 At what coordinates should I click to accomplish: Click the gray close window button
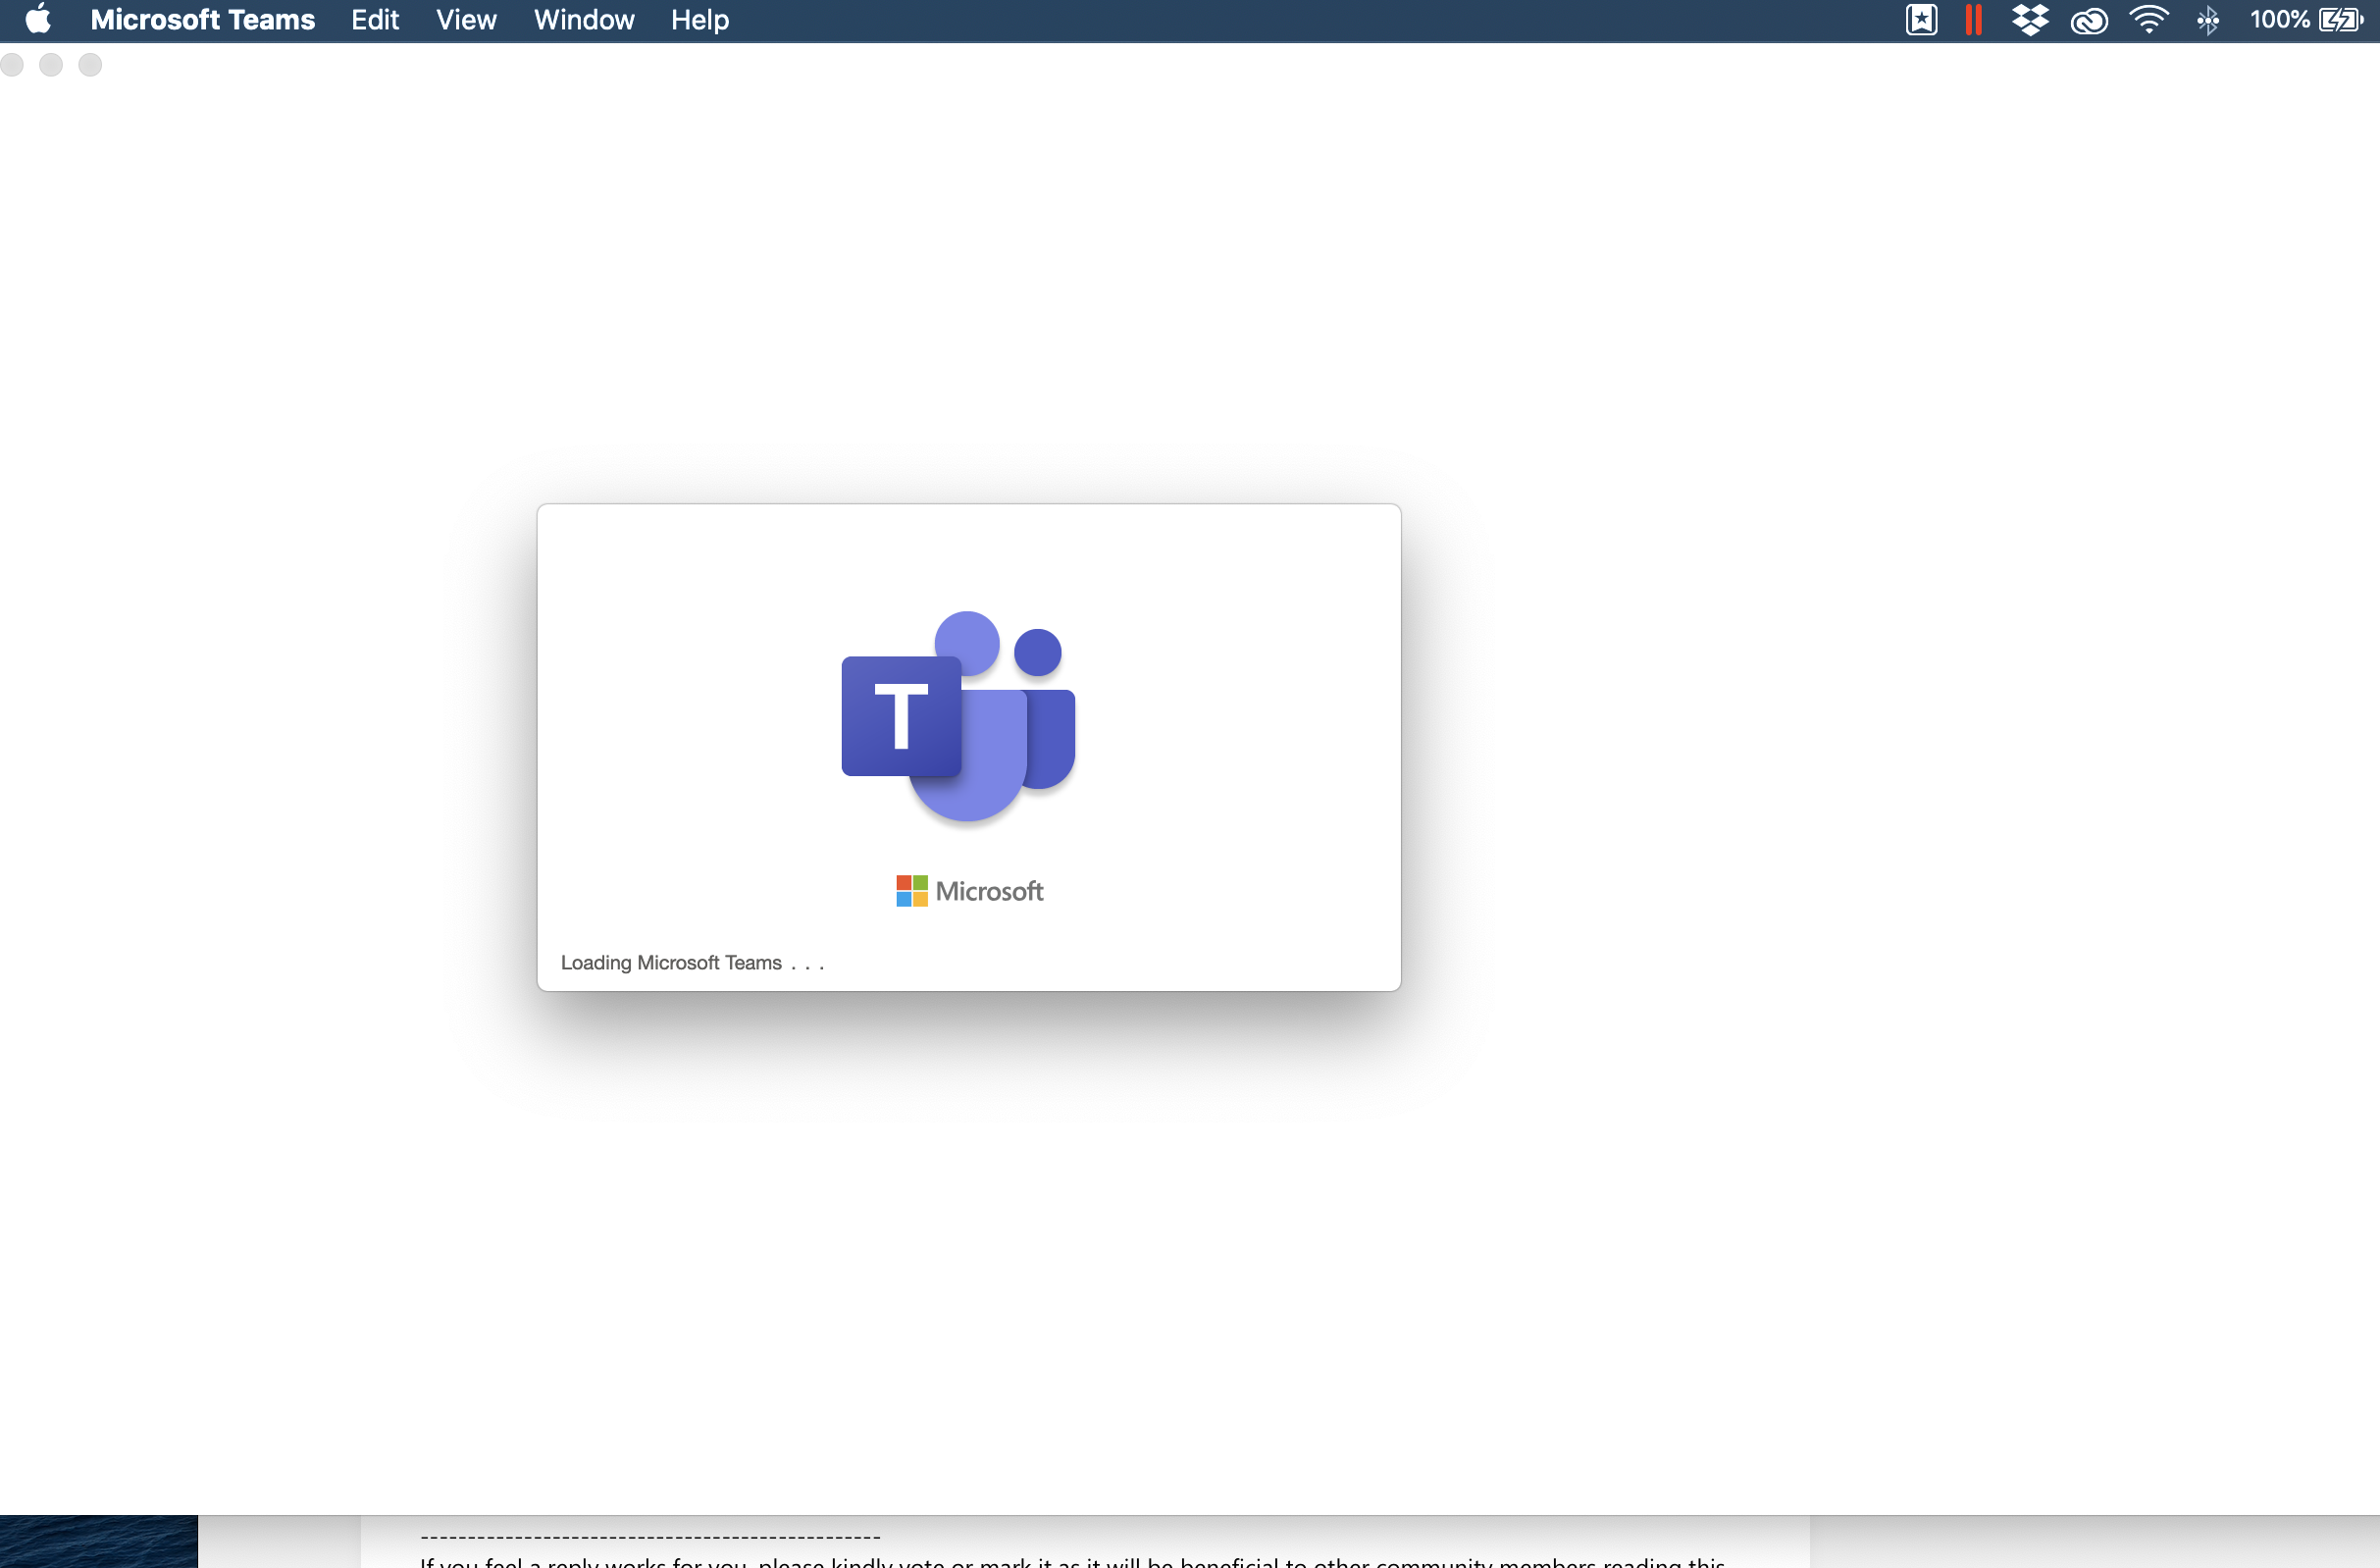tap(12, 65)
